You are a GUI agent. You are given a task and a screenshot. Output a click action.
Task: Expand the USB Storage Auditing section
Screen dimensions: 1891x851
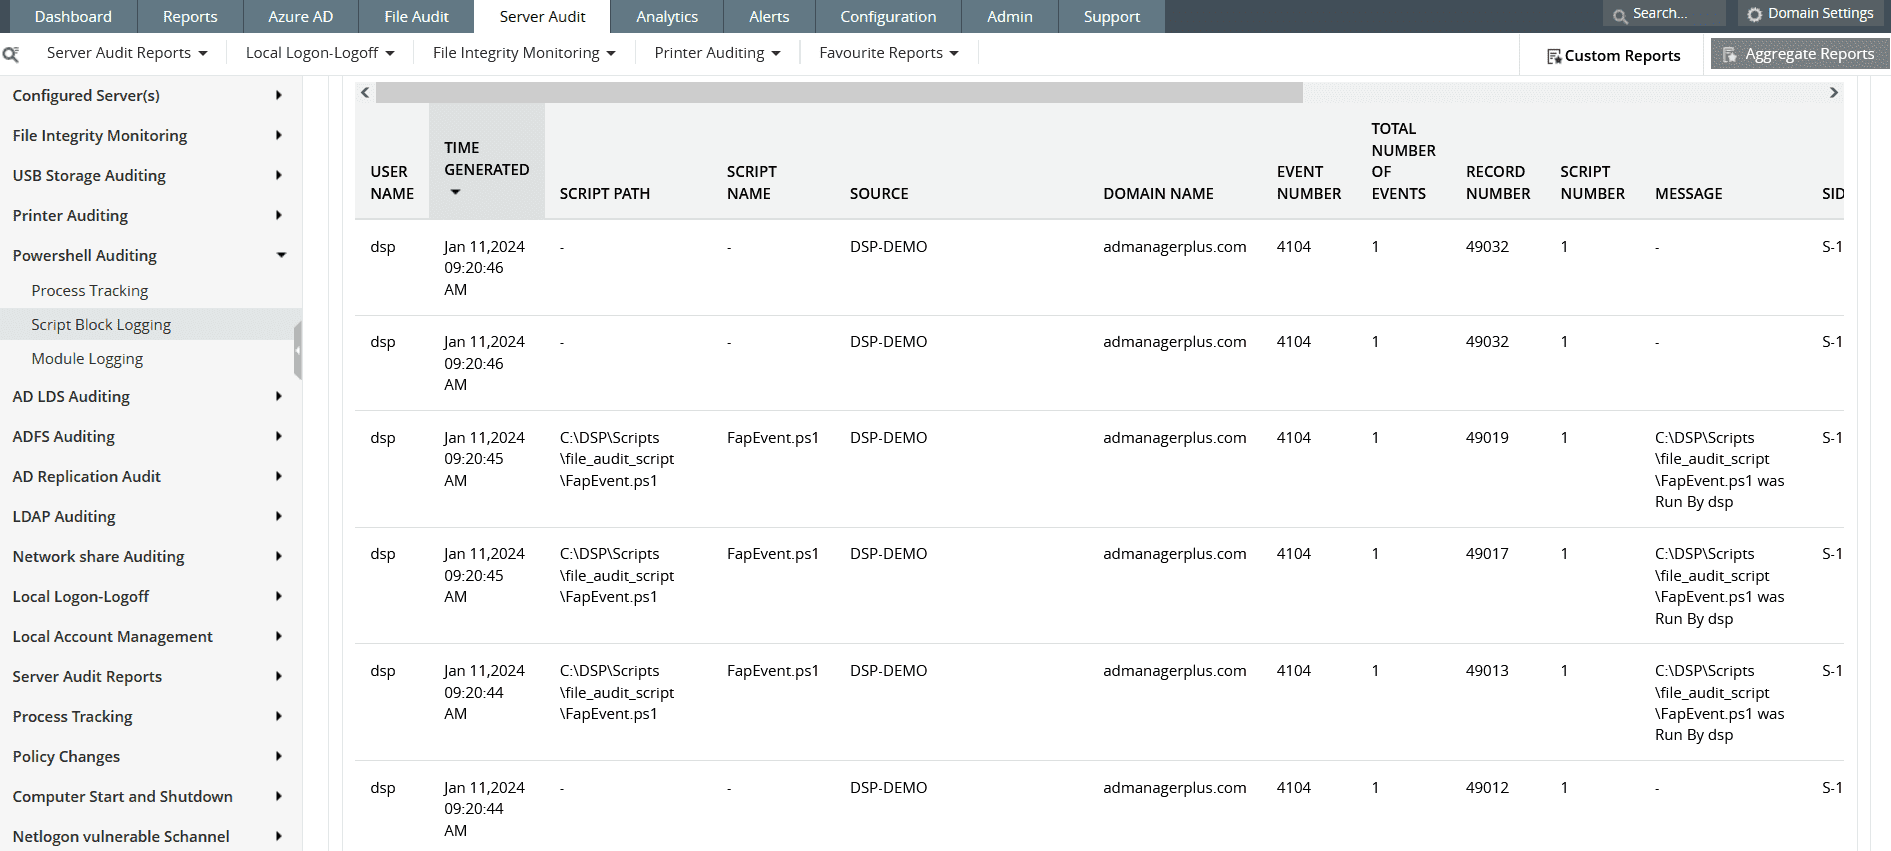point(278,175)
